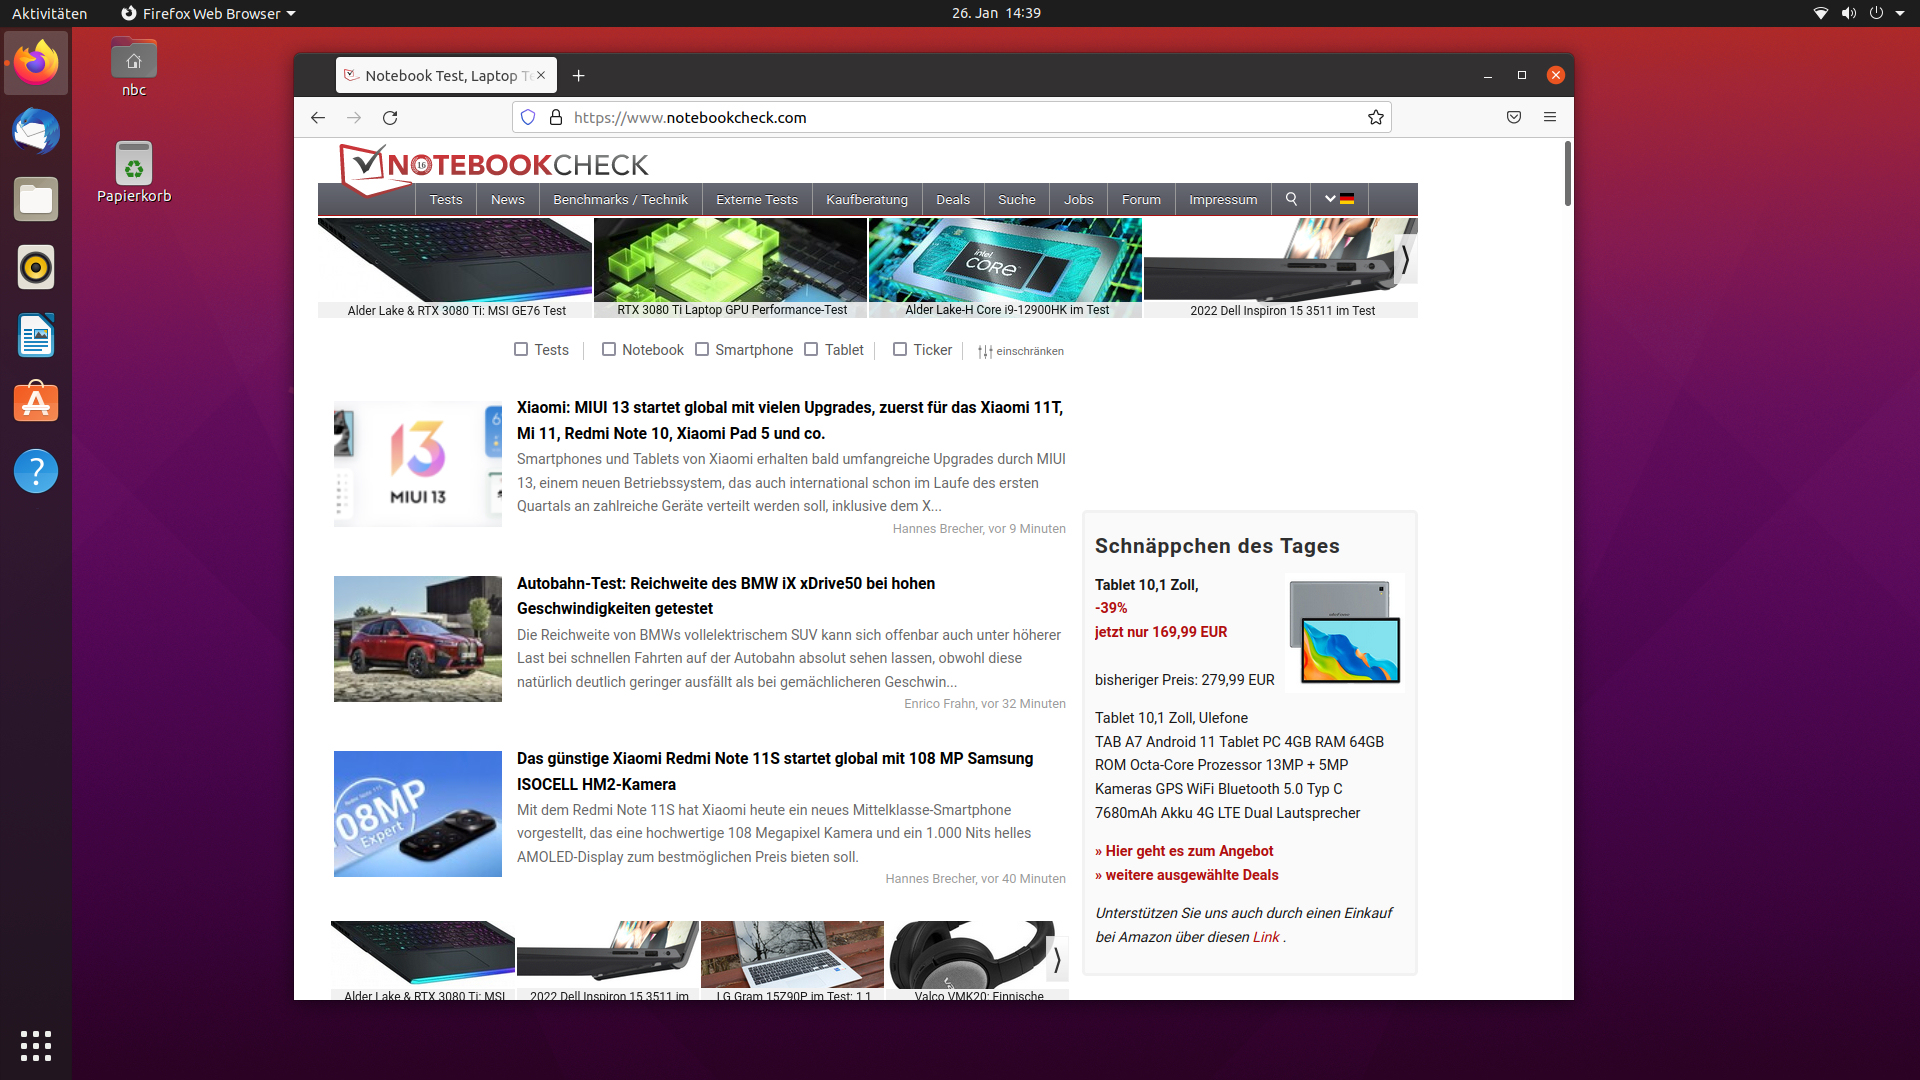Bookmark page with the star icon
Image resolution: width=1920 pixels, height=1080 pixels.
(1376, 118)
